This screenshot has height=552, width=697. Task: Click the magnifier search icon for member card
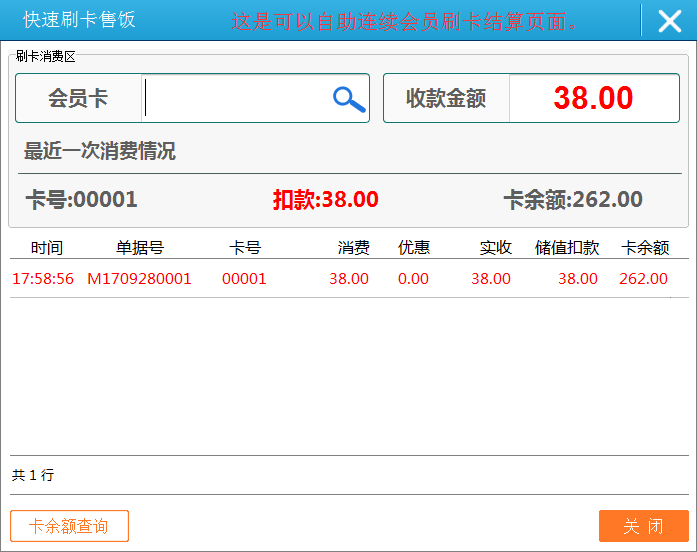pyautogui.click(x=348, y=98)
